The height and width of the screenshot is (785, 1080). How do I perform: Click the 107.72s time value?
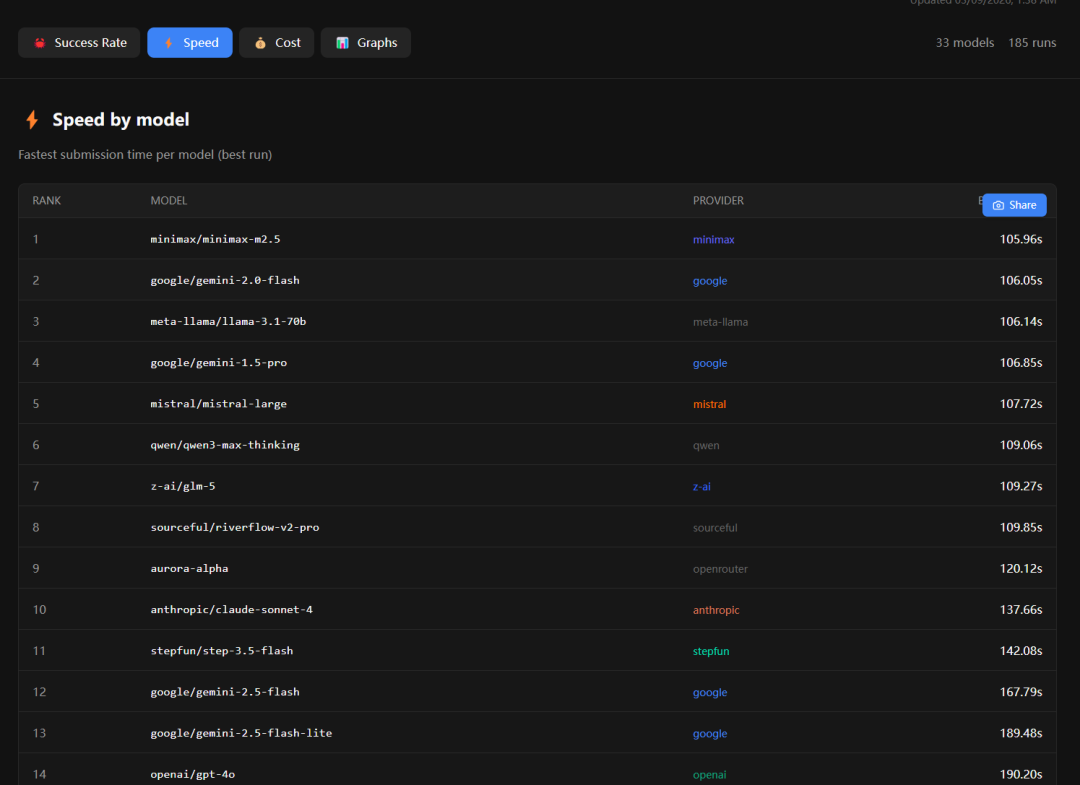1021,404
